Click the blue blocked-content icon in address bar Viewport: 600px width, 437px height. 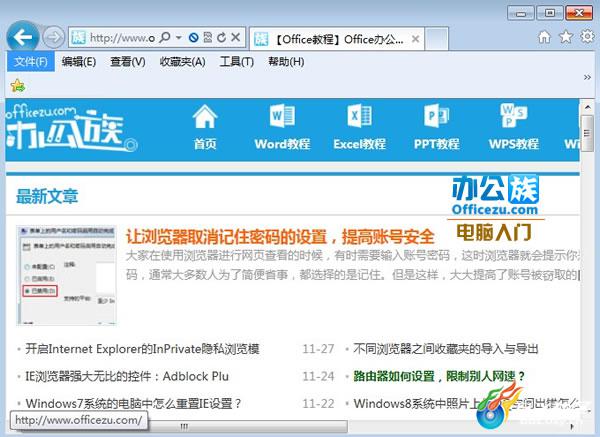tap(194, 37)
